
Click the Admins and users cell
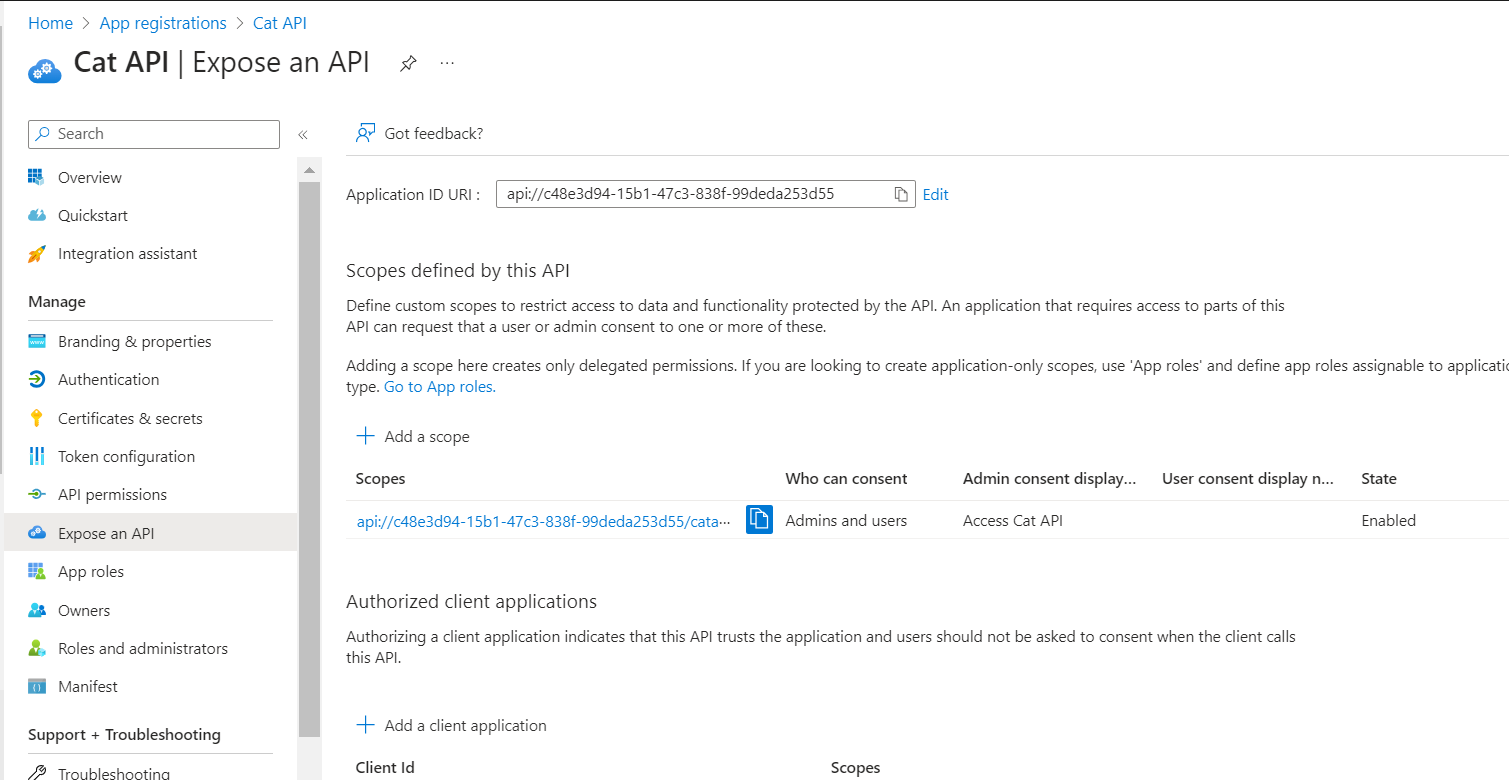pyautogui.click(x=847, y=520)
